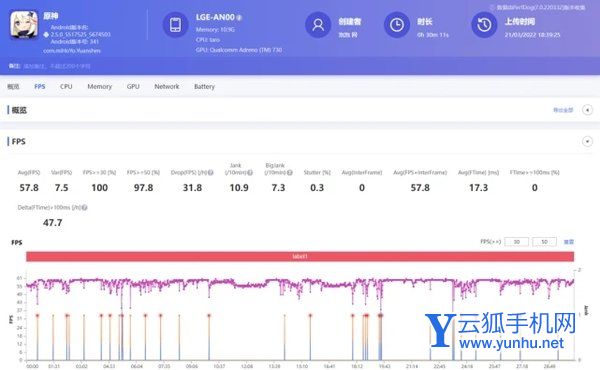Click the help icon beside Delta(FTime)>100ms
Screen dimensions: 600x370
pos(85,207)
